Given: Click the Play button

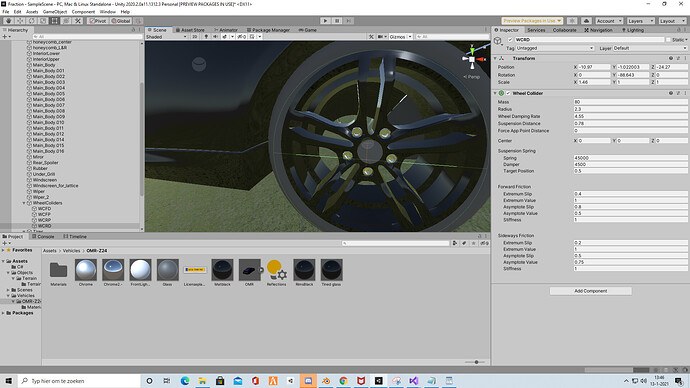Looking at the screenshot, I should (325, 21).
